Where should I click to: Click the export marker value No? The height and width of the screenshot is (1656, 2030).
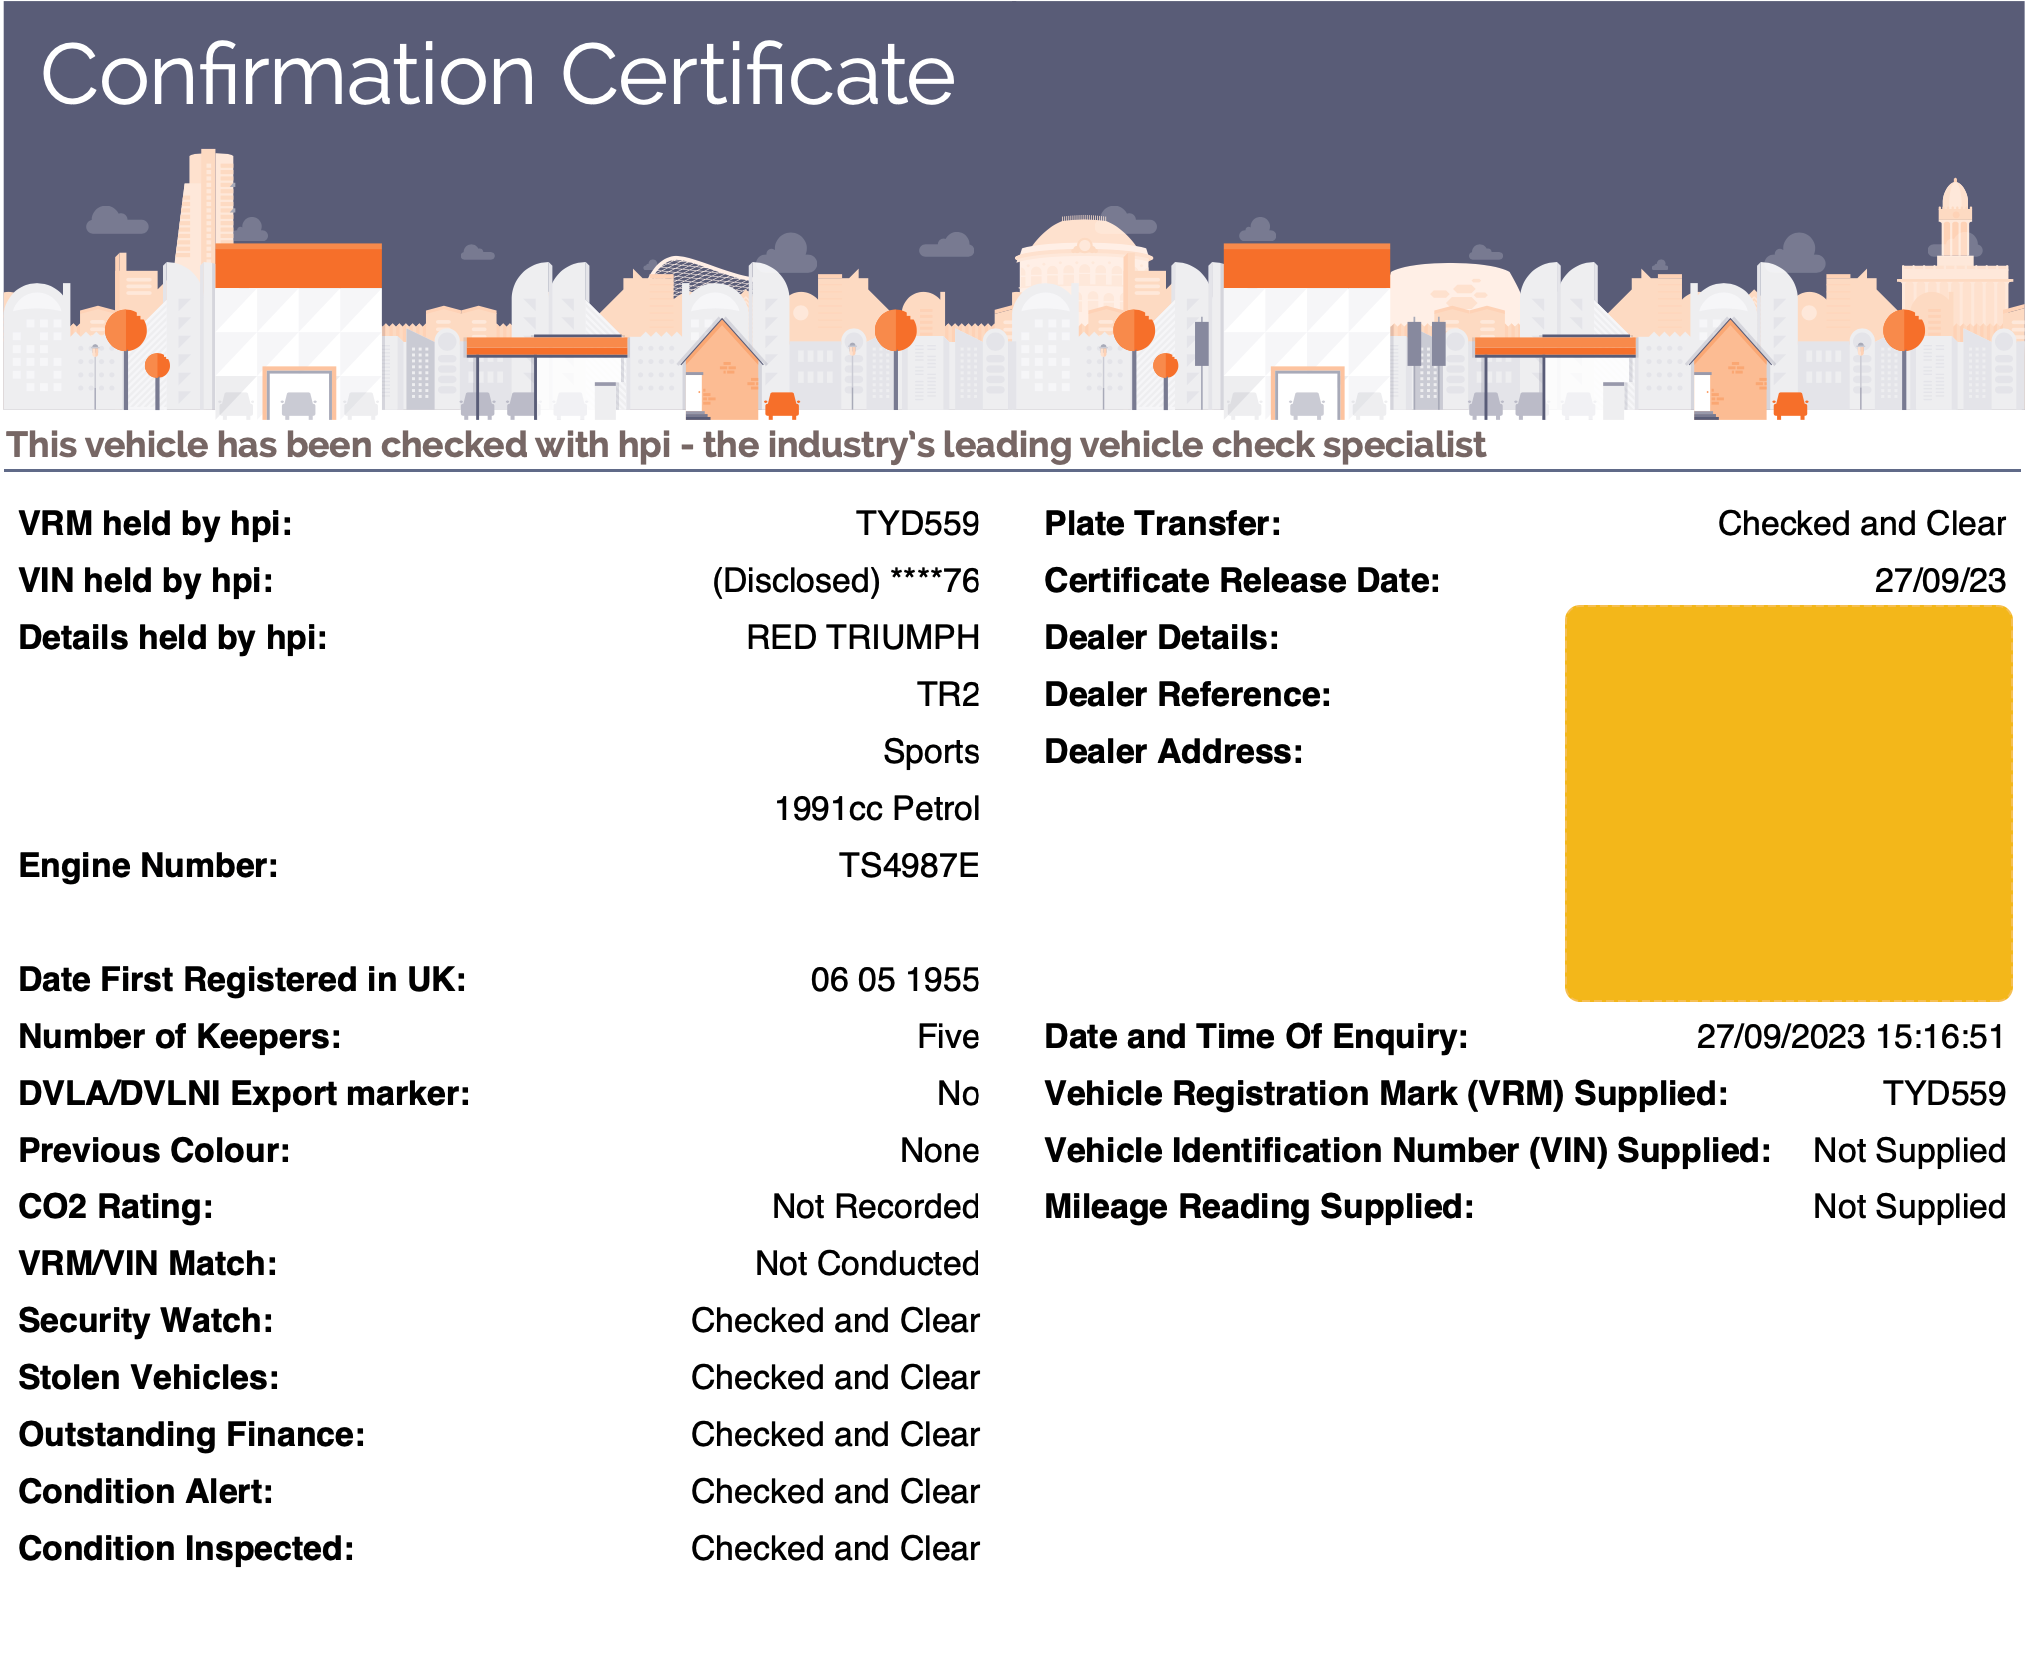(958, 1093)
